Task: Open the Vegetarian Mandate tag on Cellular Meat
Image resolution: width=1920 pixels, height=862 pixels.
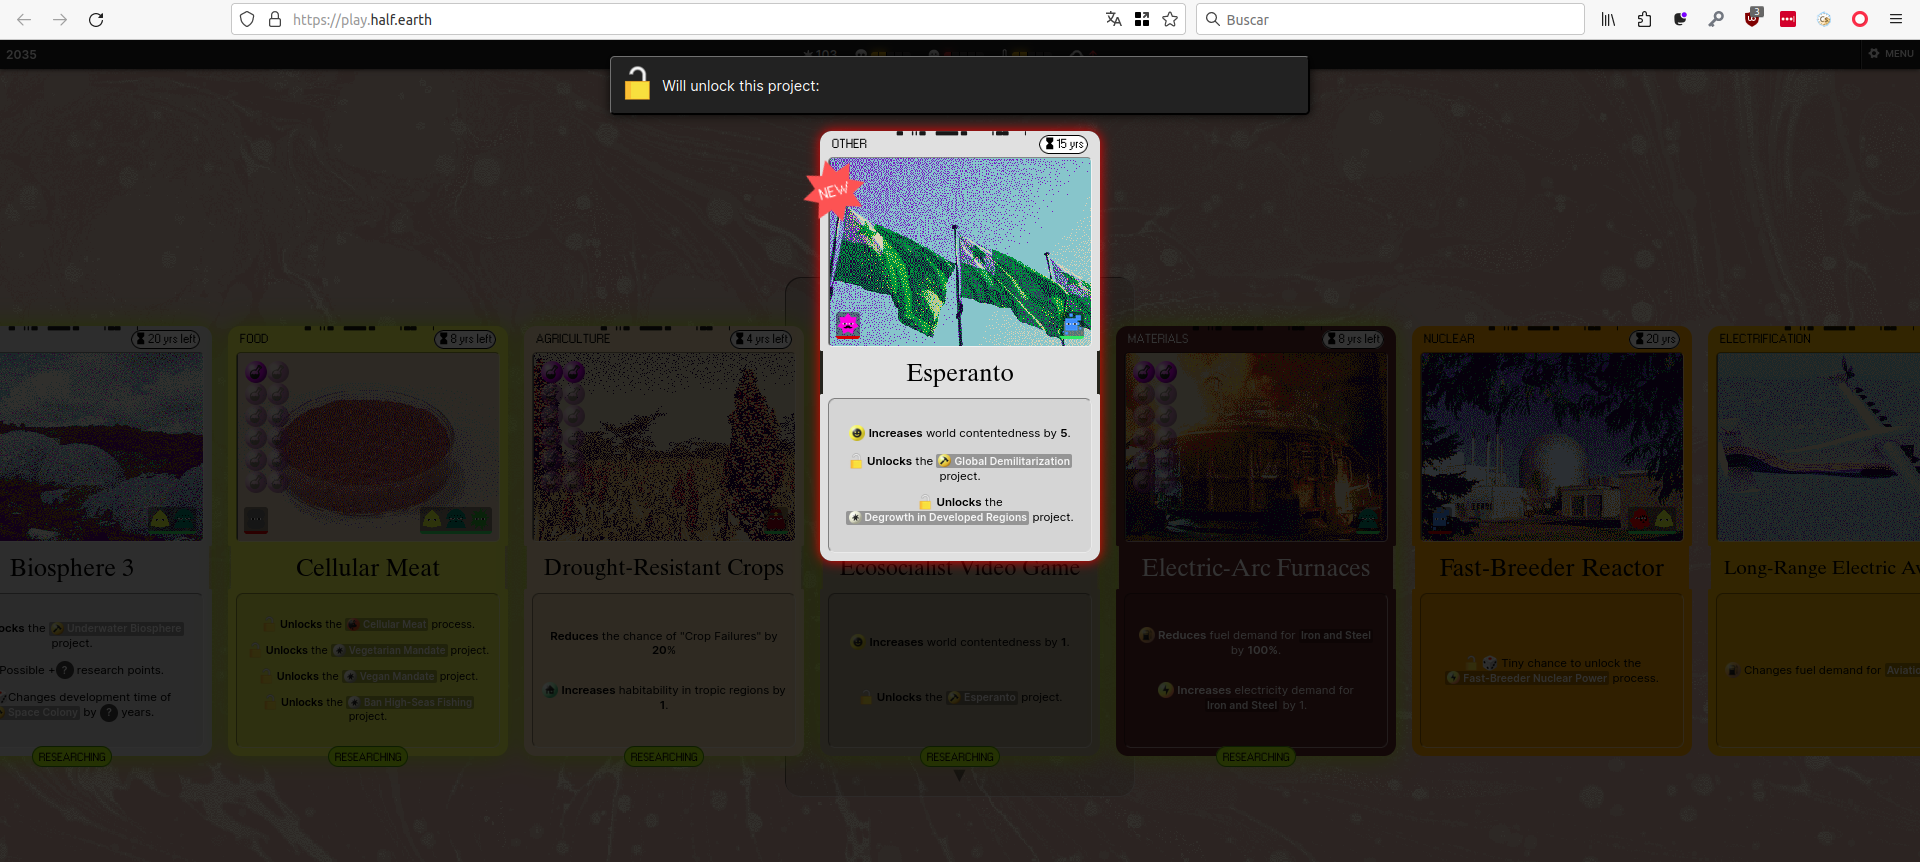Action: [x=390, y=650]
